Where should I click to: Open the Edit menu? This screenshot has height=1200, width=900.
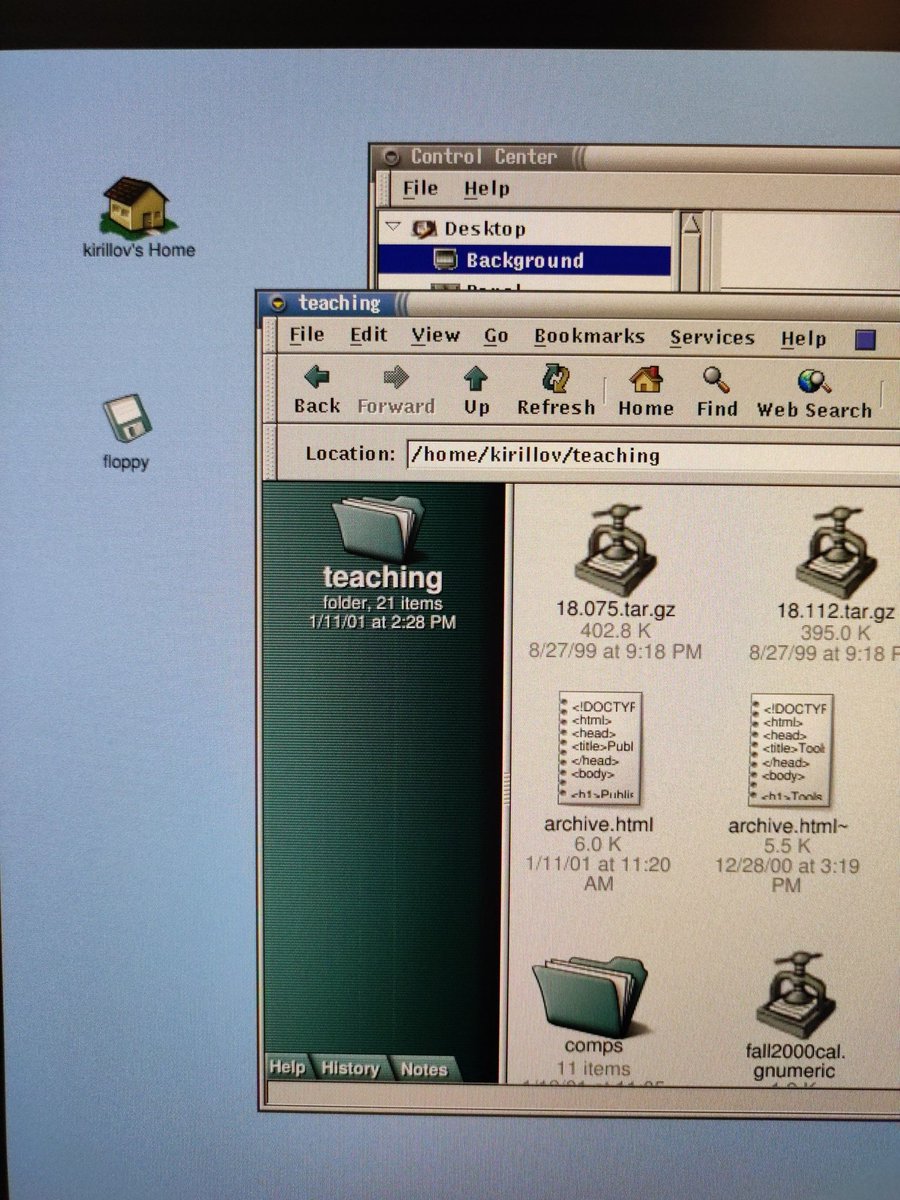pos(368,335)
